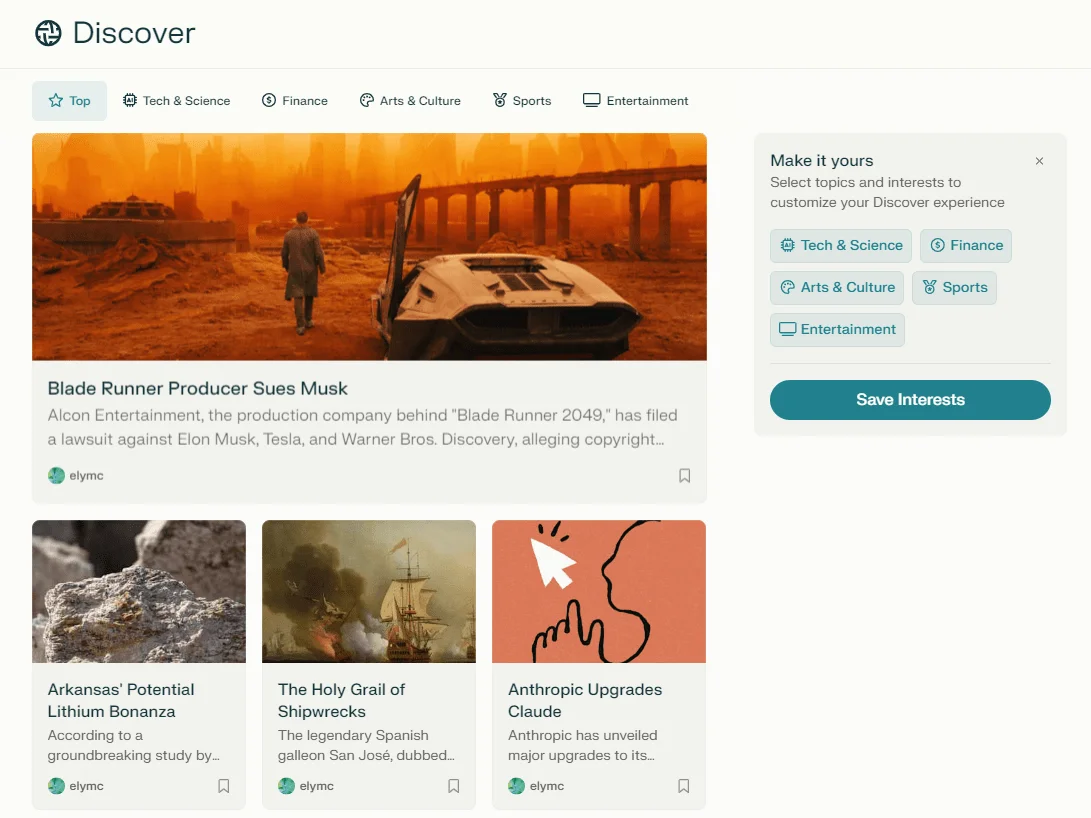Click the TV icon next to Entertainment
The image size is (1091, 818).
pos(591,100)
